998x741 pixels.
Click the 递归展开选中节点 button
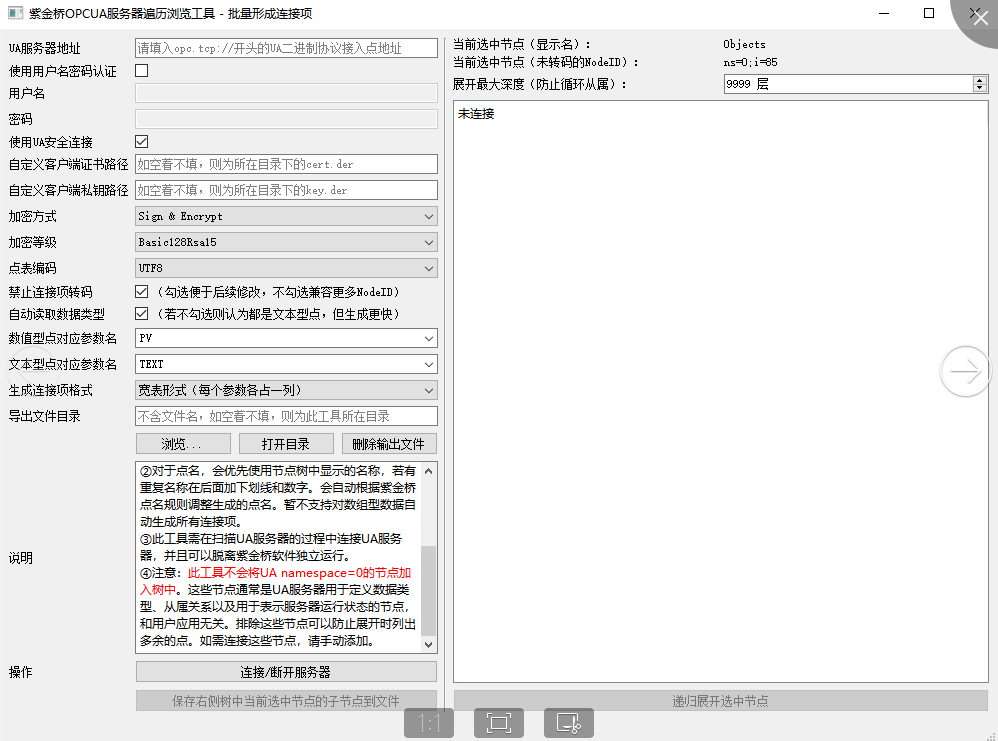point(720,701)
